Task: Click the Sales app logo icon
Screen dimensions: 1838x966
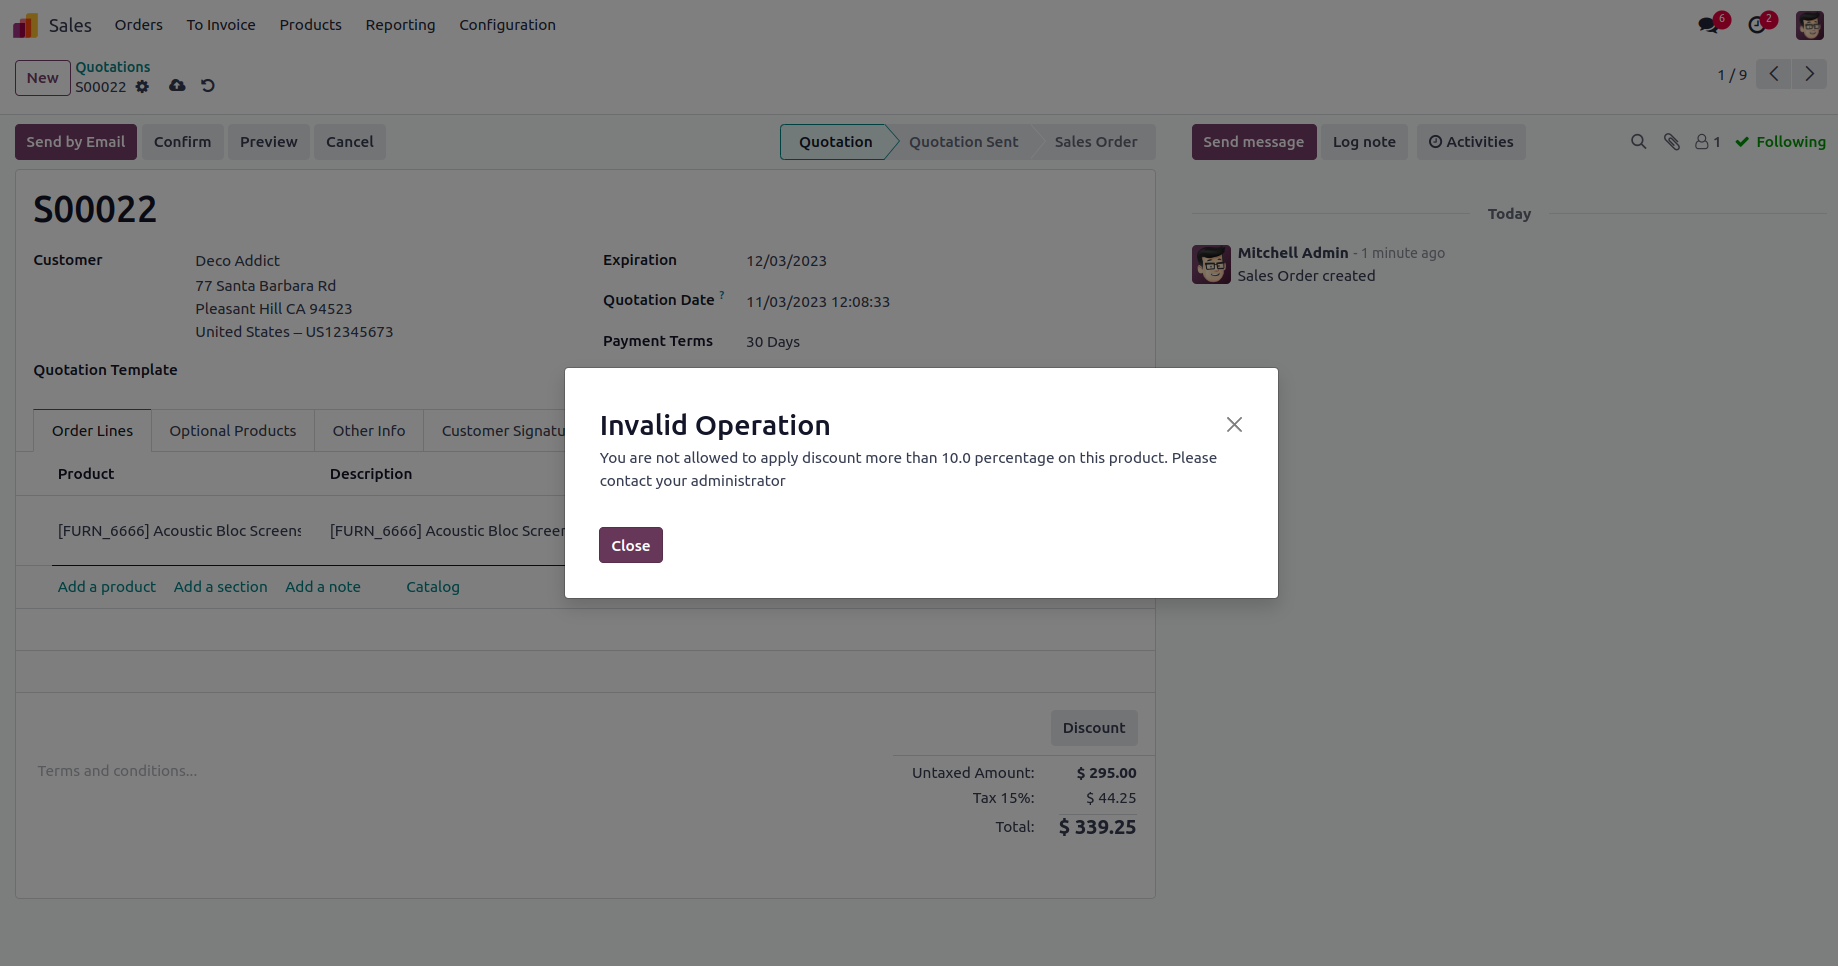Action: (25, 25)
